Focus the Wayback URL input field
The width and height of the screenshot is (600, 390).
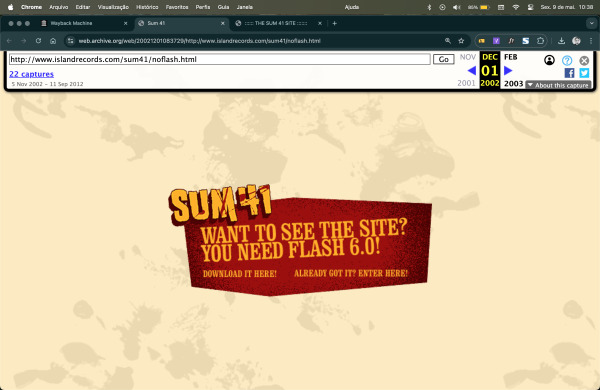220,59
